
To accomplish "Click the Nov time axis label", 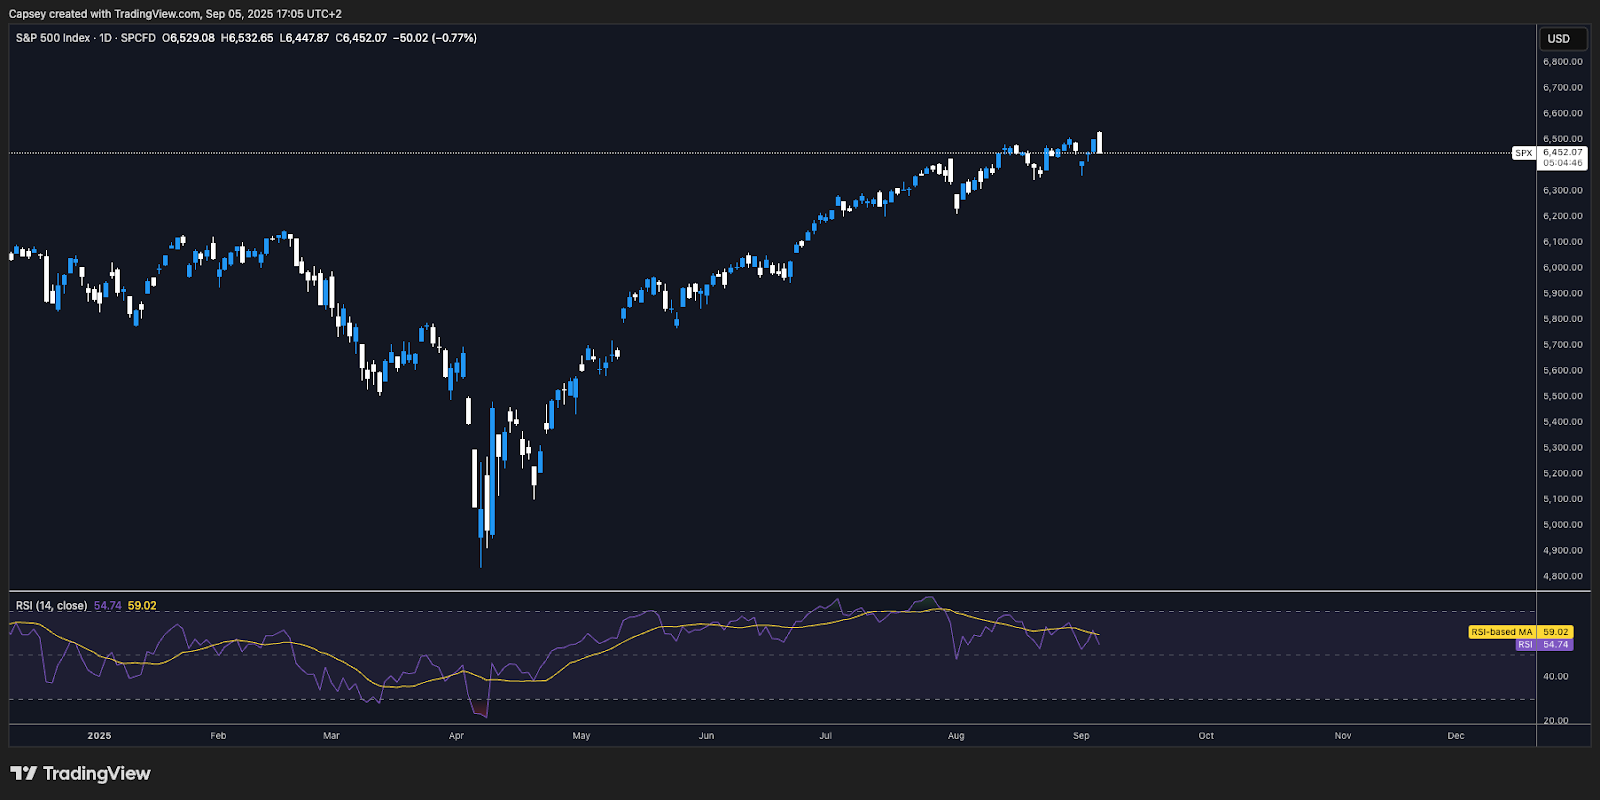I will [1343, 736].
